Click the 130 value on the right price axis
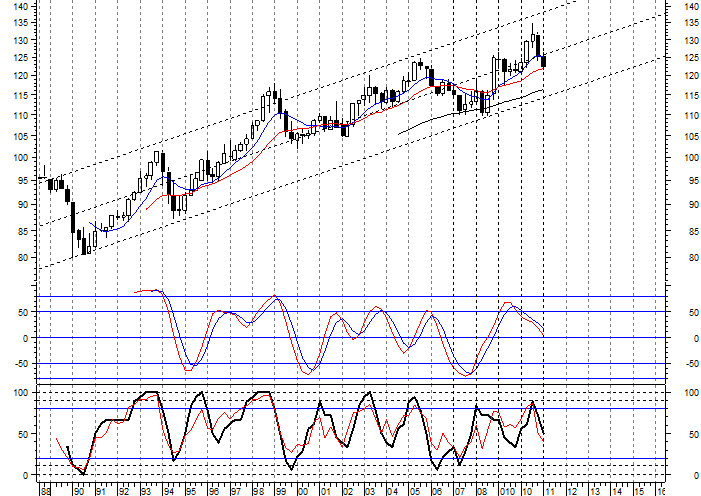Image resolution: width=701 pixels, height=496 pixels. pyautogui.click(x=693, y=40)
